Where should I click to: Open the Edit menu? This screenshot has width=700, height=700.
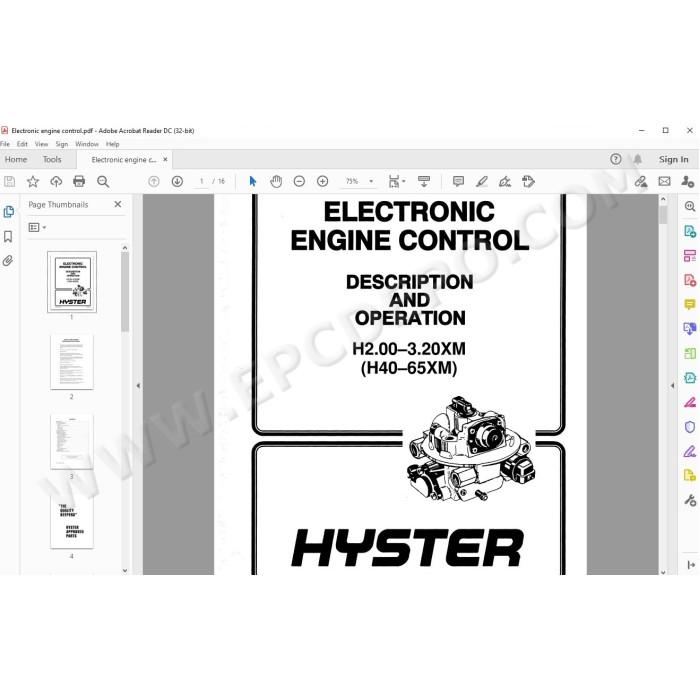pyautogui.click(x=22, y=144)
